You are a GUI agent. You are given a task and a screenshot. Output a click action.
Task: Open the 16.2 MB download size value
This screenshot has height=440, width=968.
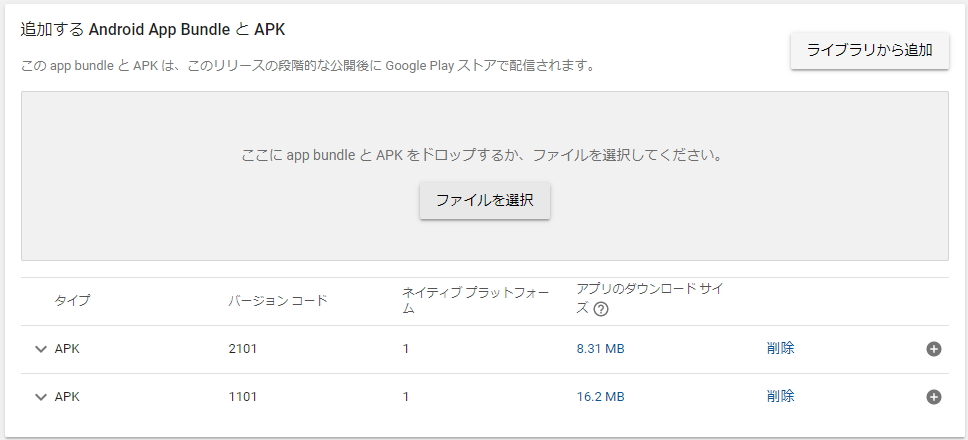tap(600, 397)
